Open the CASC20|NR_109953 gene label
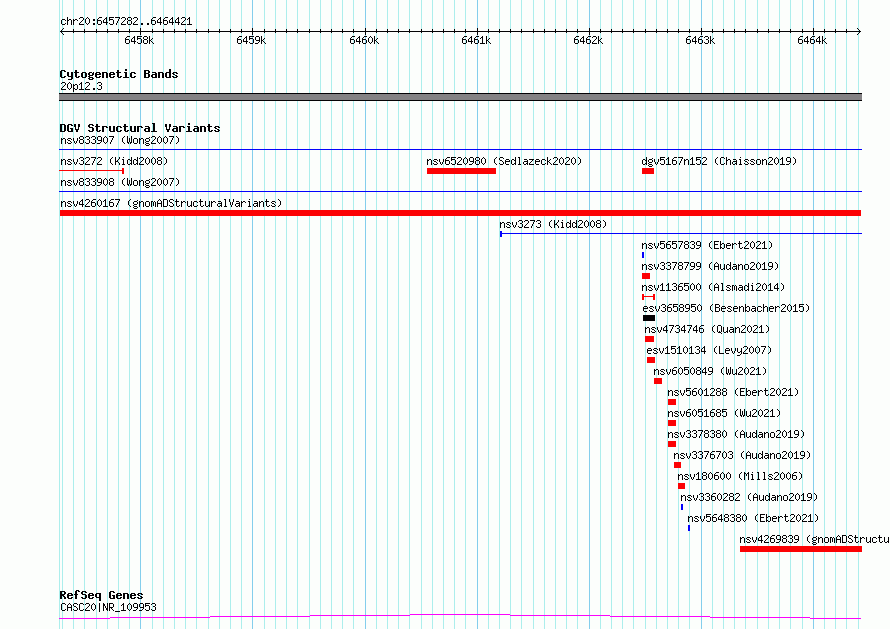Image resolution: width=890 pixels, height=629 pixels. tap(108, 607)
